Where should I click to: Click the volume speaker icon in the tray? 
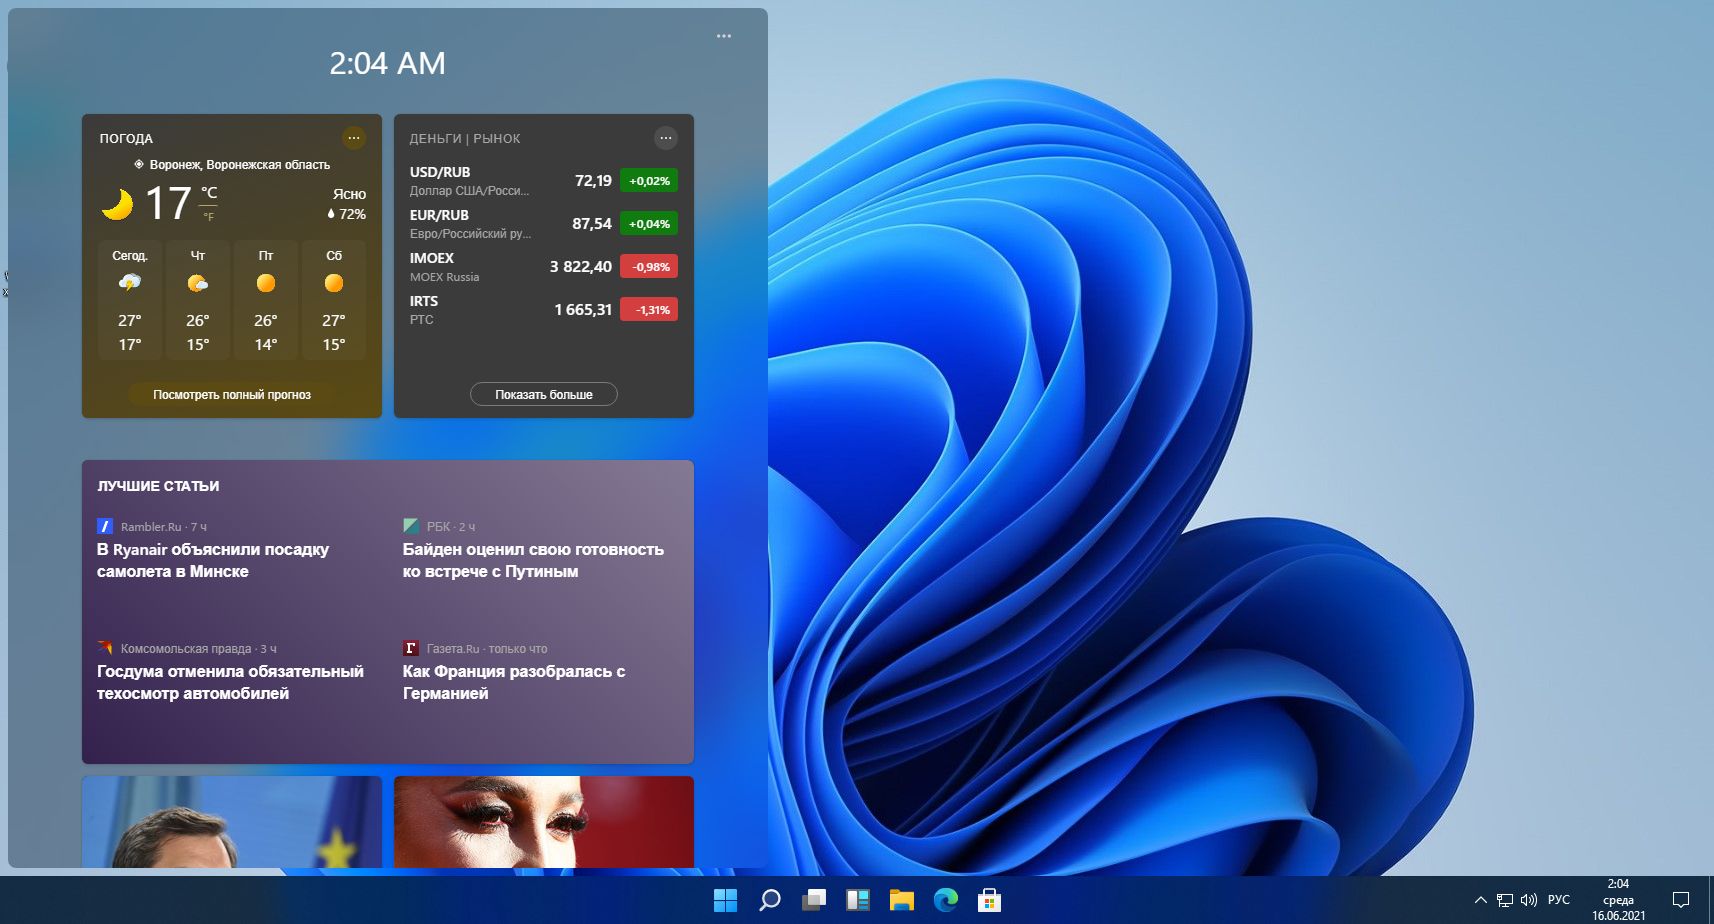click(x=1529, y=900)
